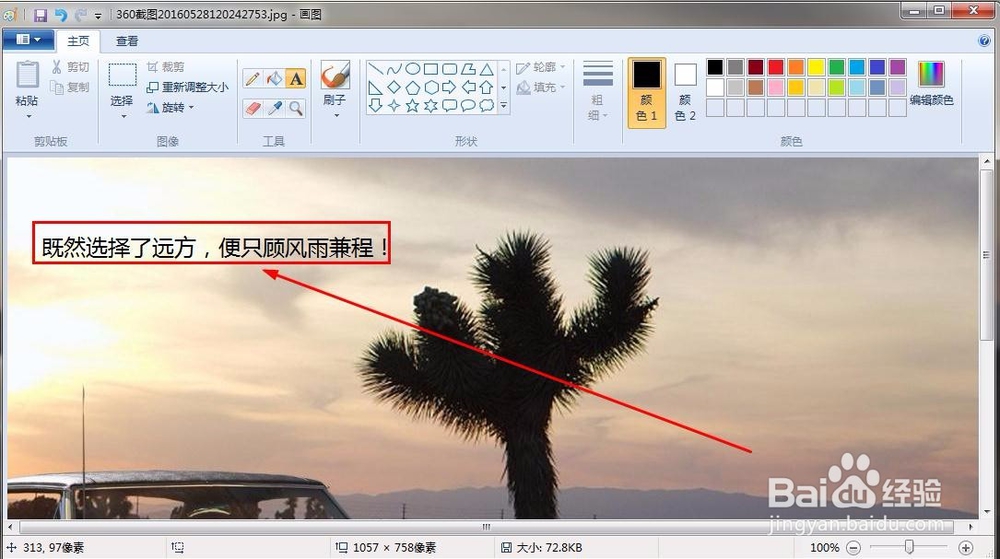Choose the Five-point star shape
The height and width of the screenshot is (559, 1000).
(x=413, y=106)
